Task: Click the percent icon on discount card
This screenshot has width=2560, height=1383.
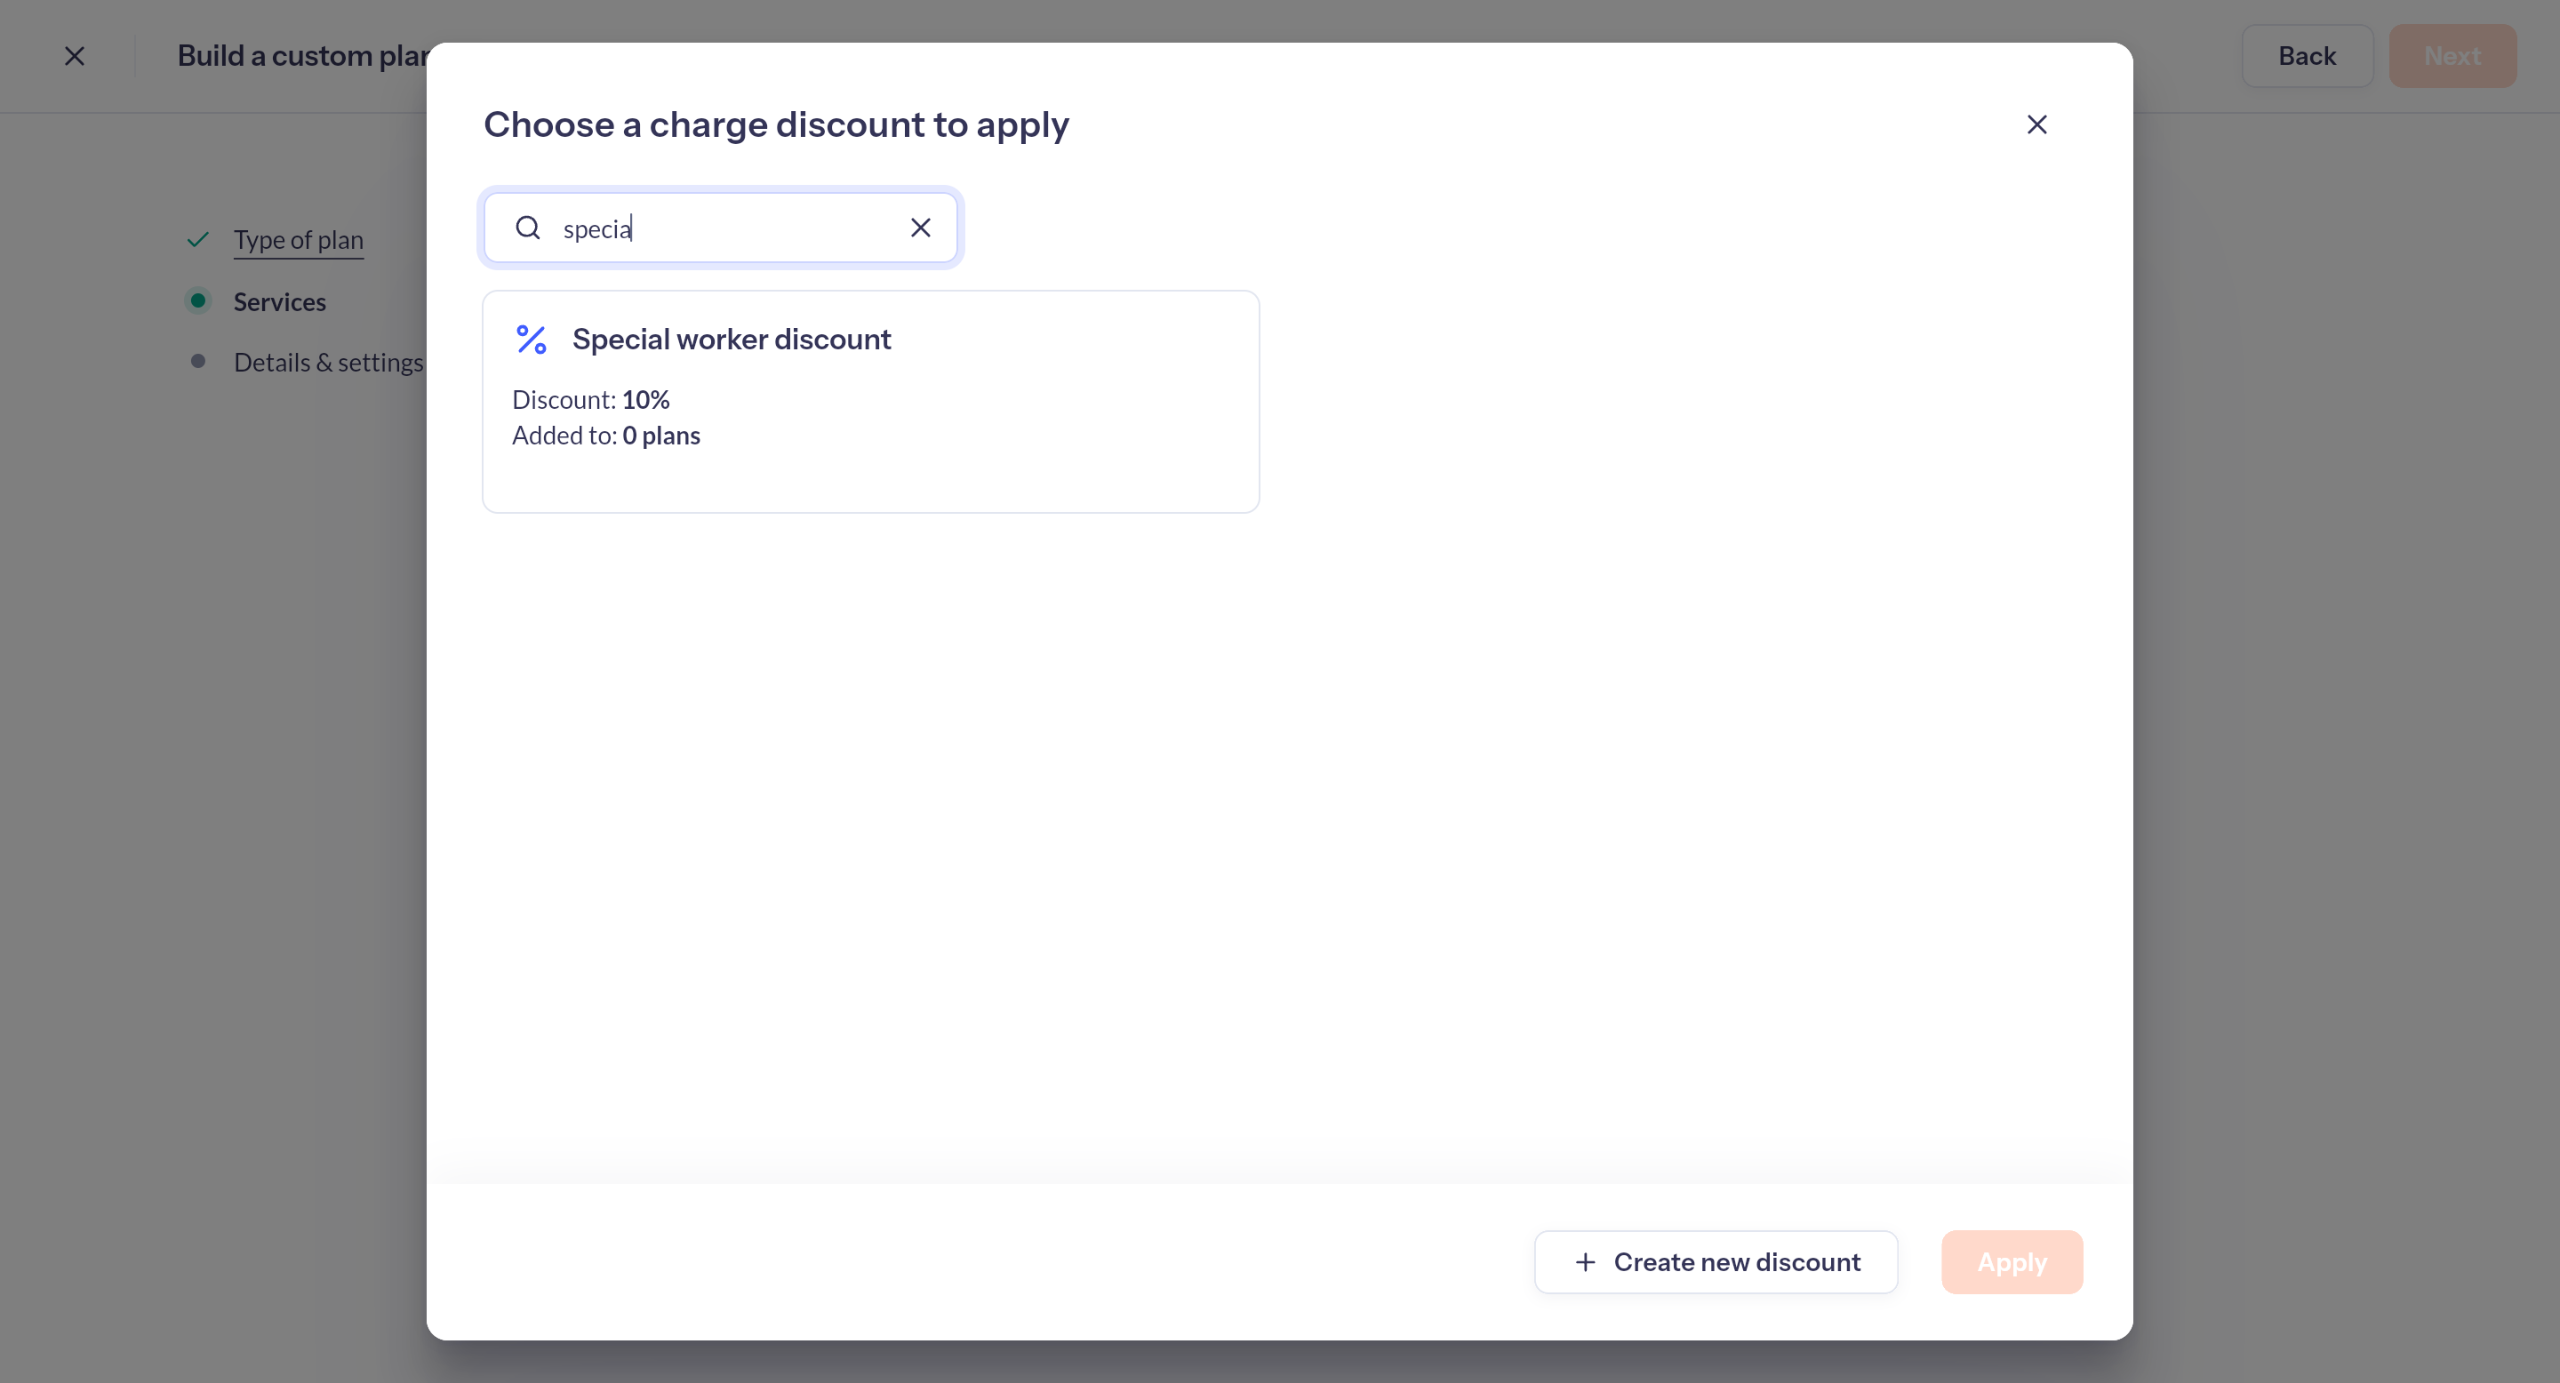Action: (531, 340)
